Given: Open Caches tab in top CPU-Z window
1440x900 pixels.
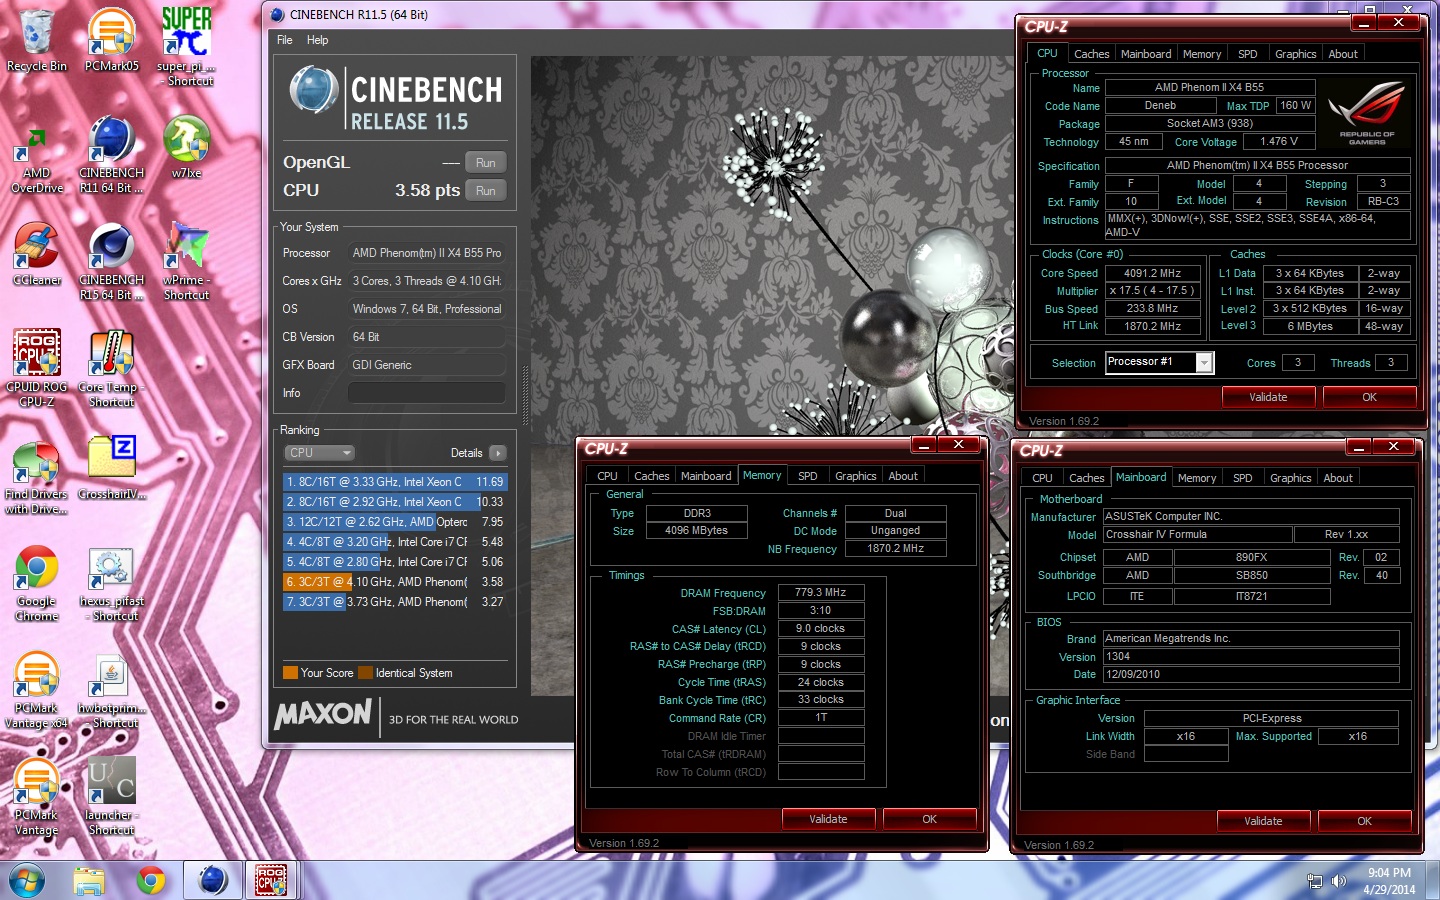Looking at the screenshot, I should 1091,54.
